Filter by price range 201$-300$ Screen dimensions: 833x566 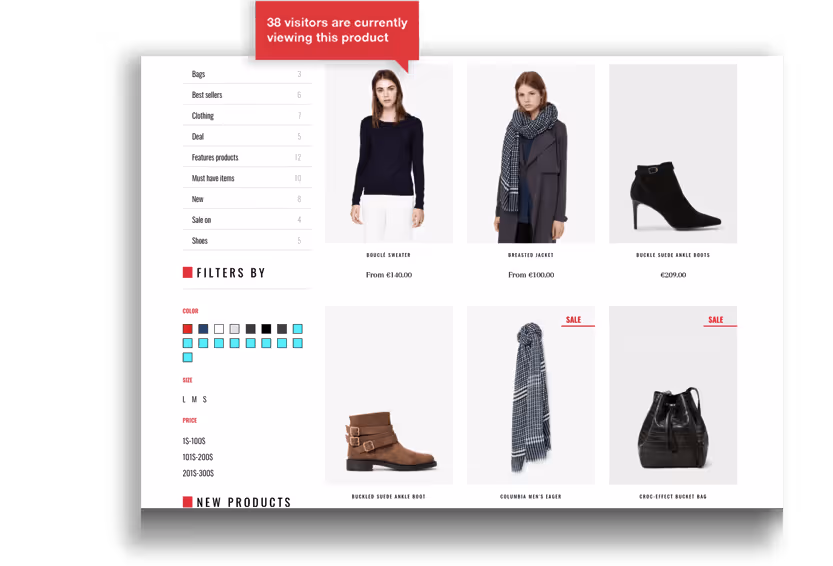(x=198, y=473)
